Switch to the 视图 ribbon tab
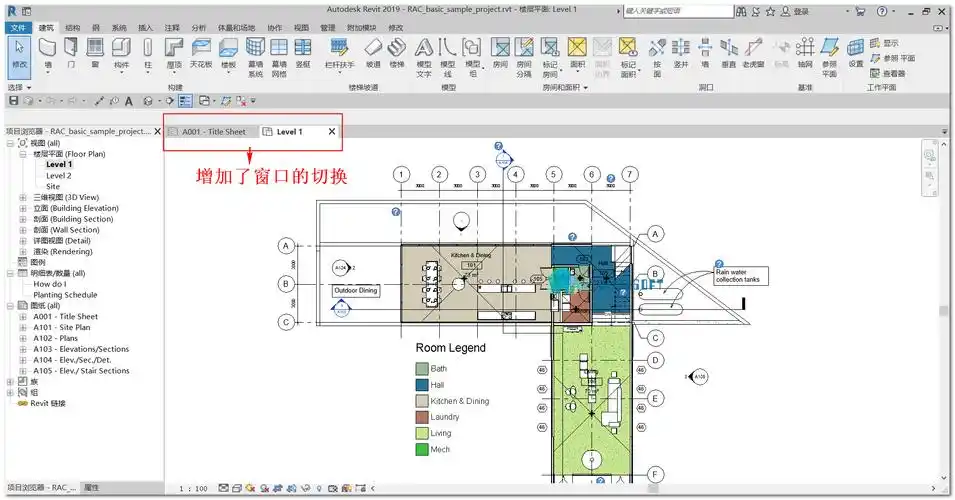The width and height of the screenshot is (955, 500). (x=301, y=28)
